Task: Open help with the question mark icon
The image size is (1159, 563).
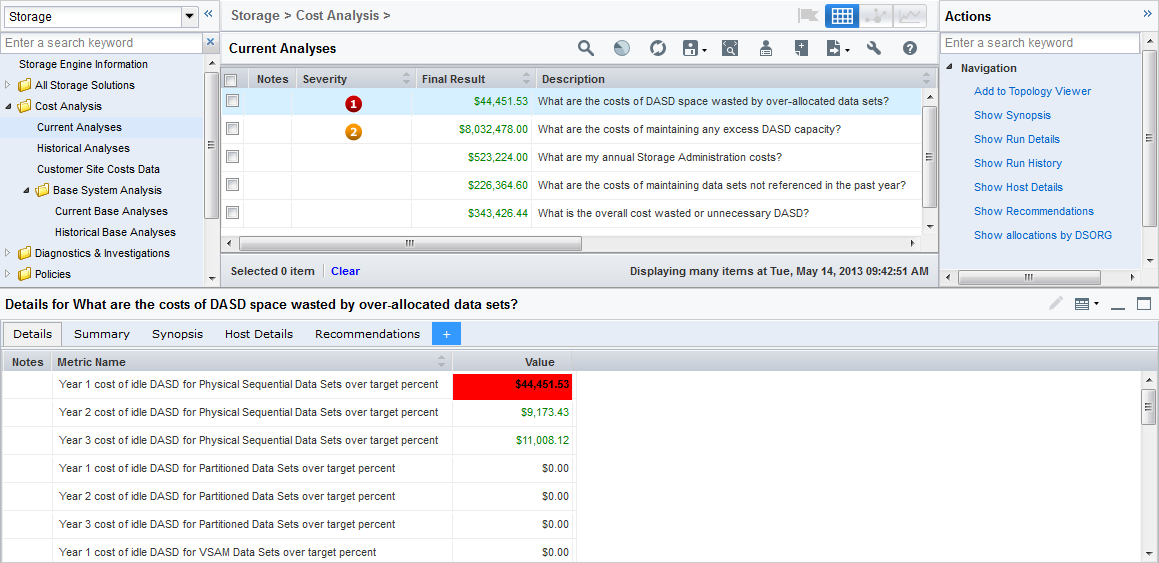Action: tap(910, 49)
